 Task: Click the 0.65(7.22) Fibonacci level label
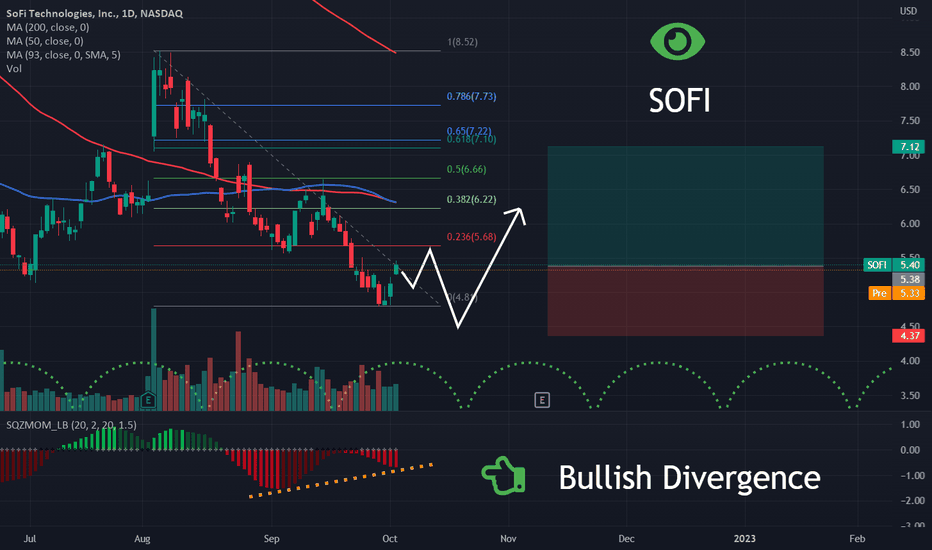(x=469, y=131)
